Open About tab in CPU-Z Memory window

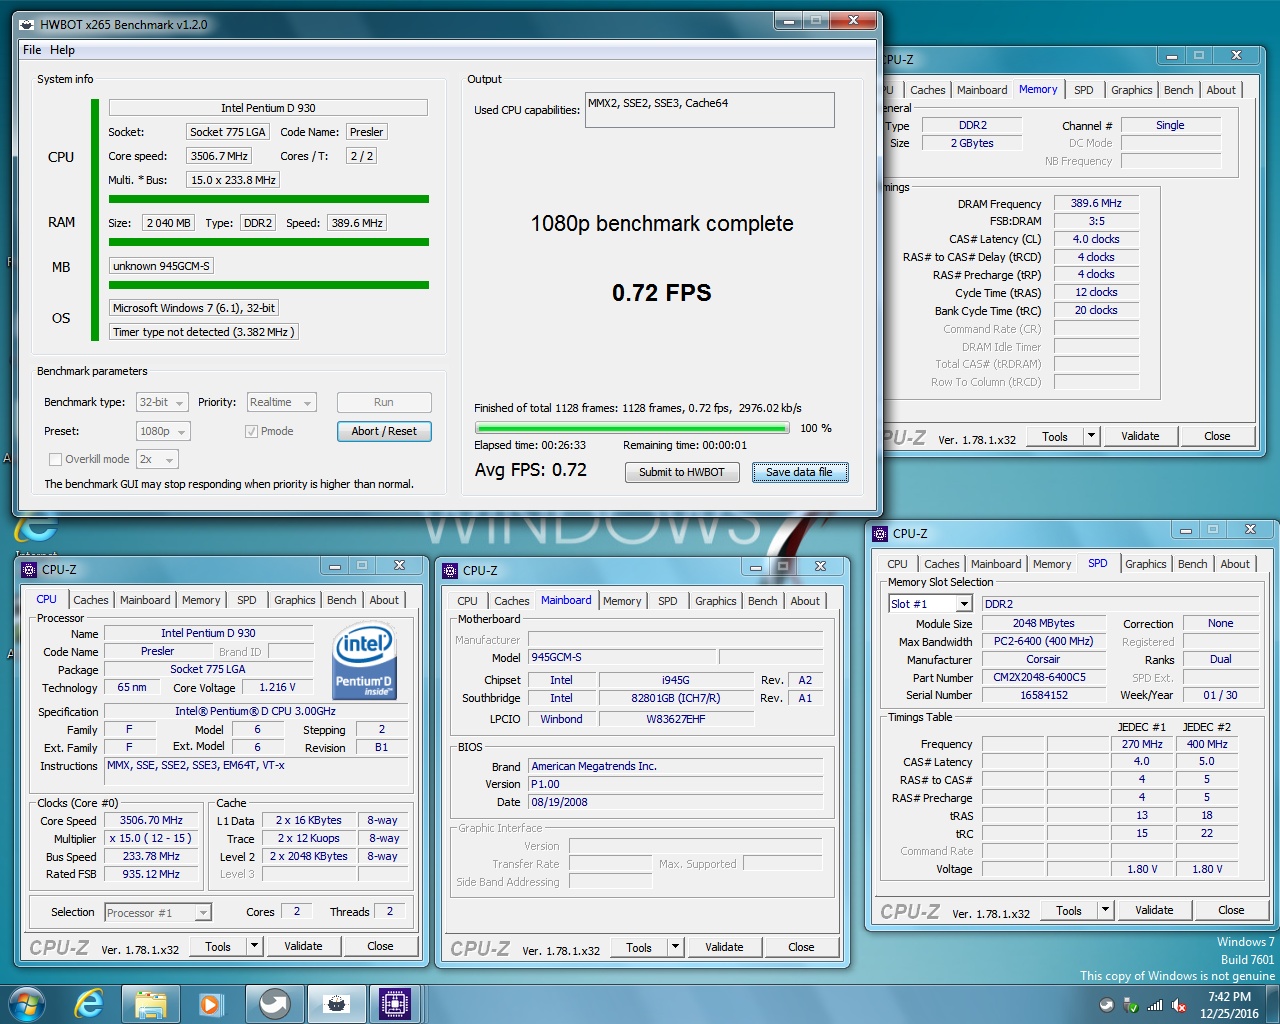point(1221,90)
